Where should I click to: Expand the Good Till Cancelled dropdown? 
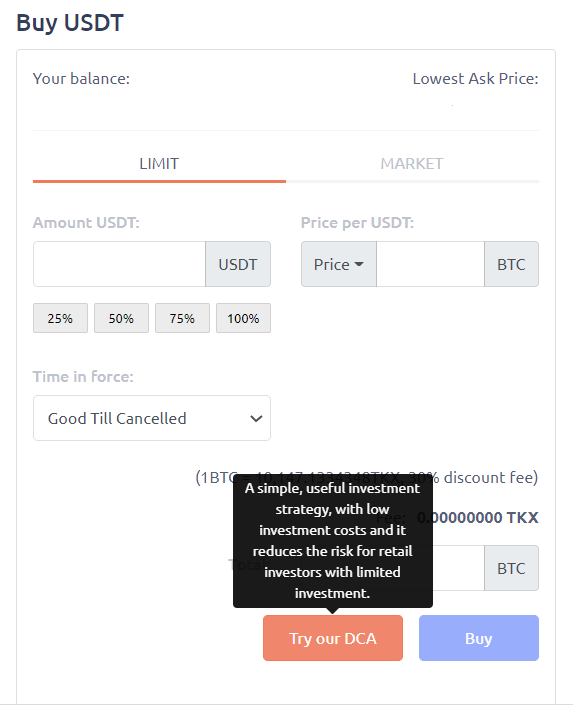[x=152, y=418]
